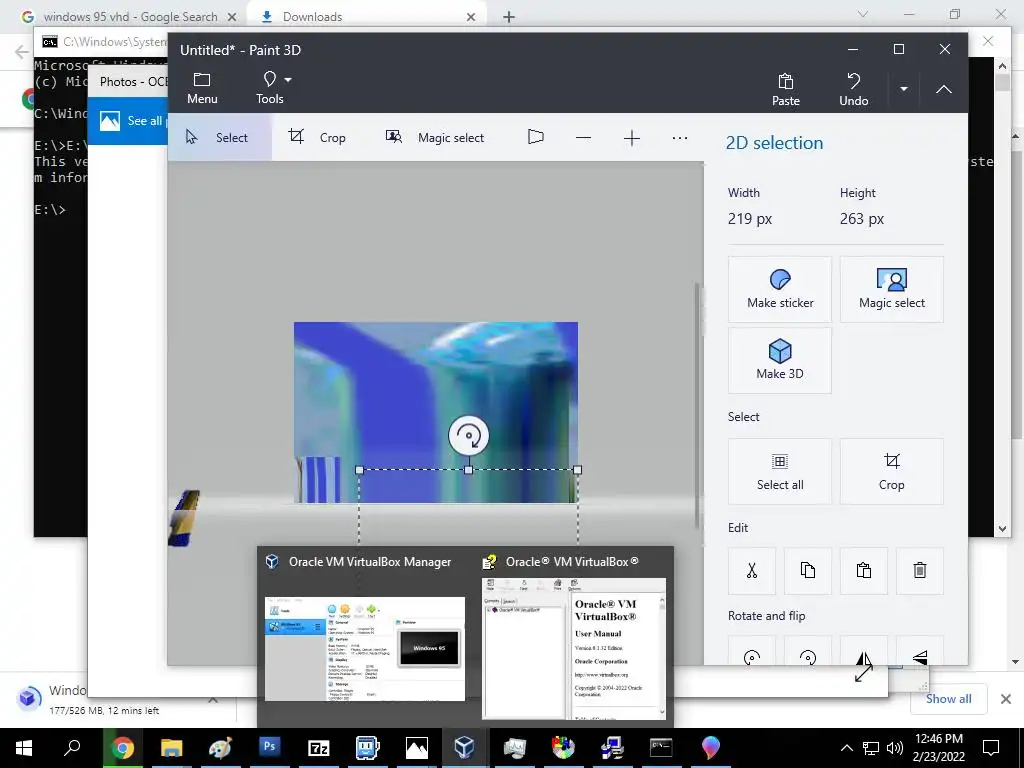Viewport: 1024px width, 768px height.
Task: Open the clock showing 12:46 PM
Action: coord(938,748)
